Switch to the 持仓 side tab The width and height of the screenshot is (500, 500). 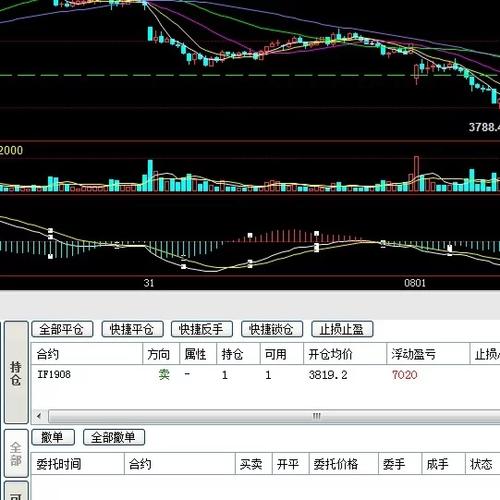(16, 372)
